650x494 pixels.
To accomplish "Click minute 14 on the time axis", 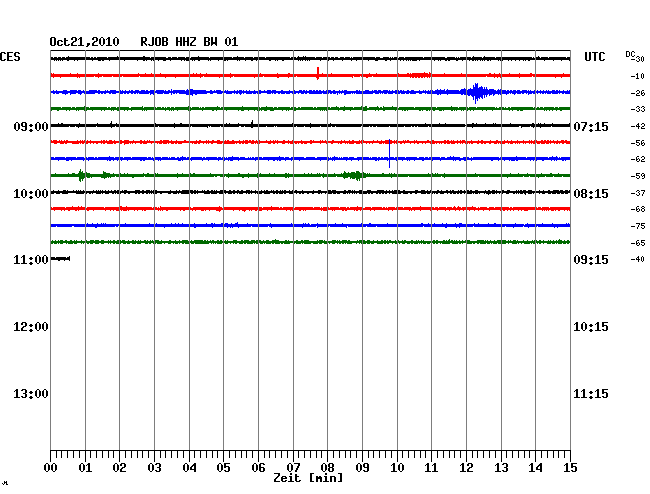I will (535, 467).
